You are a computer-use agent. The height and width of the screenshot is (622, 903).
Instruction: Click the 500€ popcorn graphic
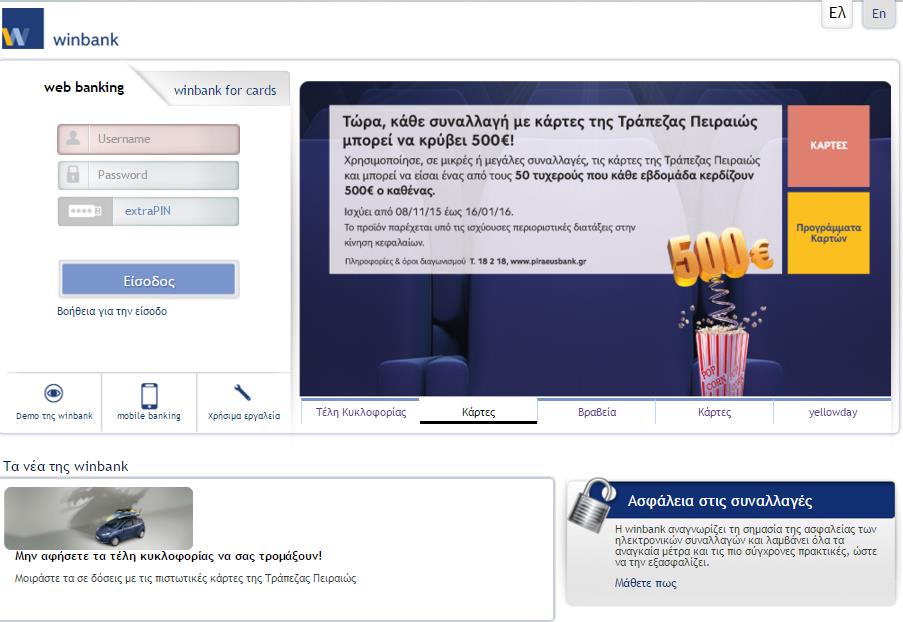coord(720,311)
